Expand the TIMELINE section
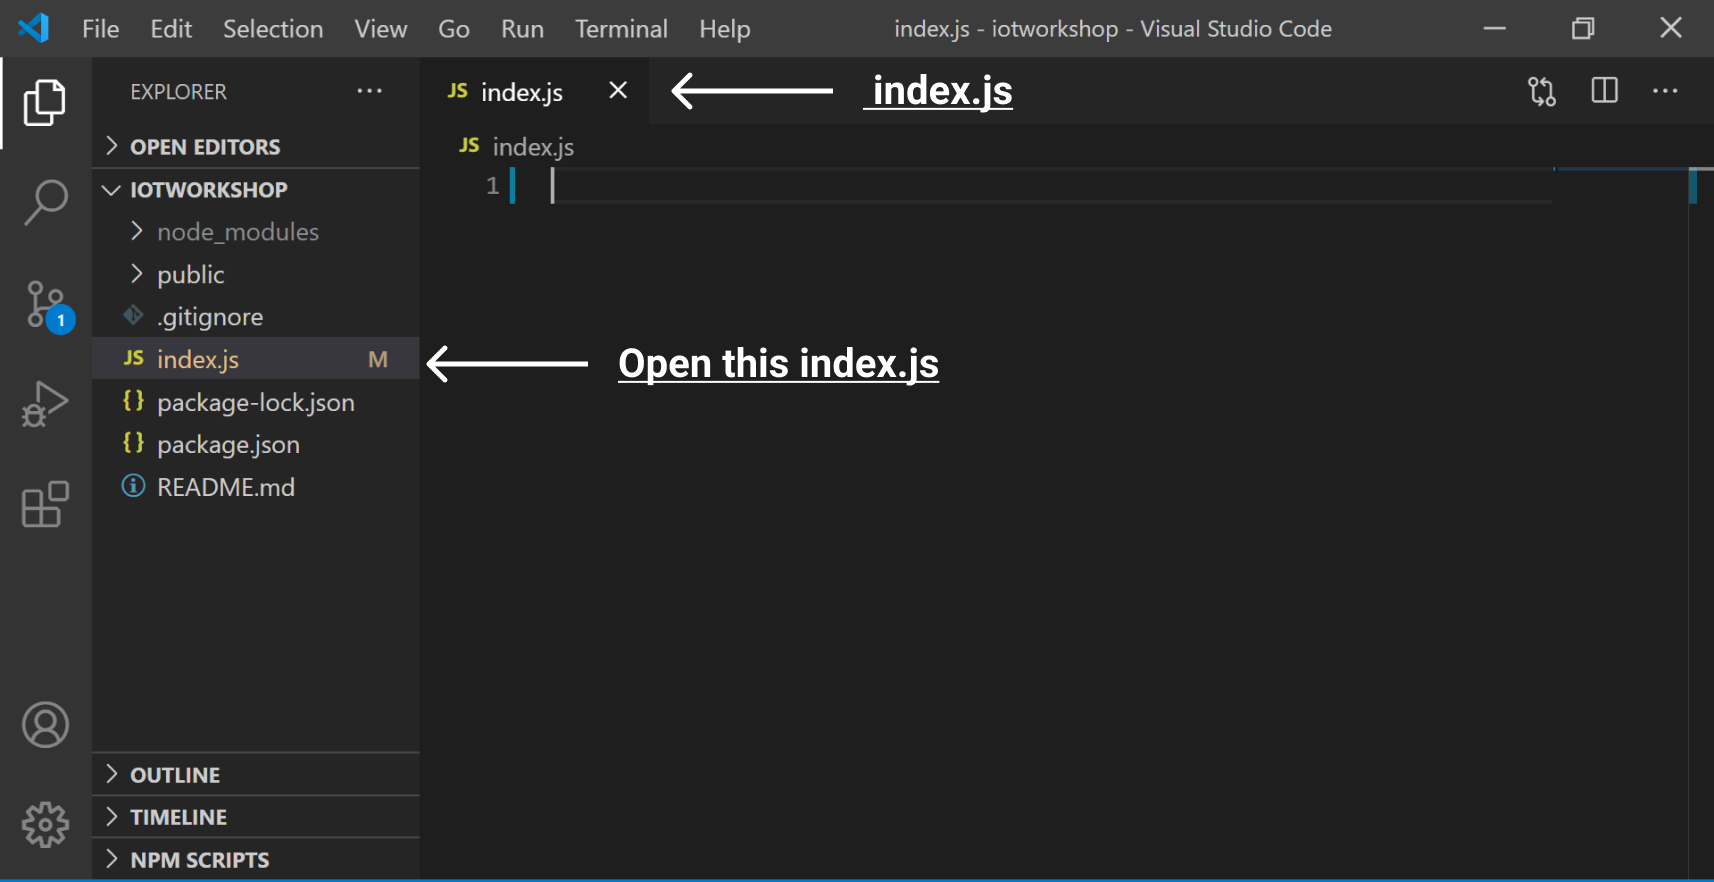The width and height of the screenshot is (1714, 882). (x=256, y=817)
